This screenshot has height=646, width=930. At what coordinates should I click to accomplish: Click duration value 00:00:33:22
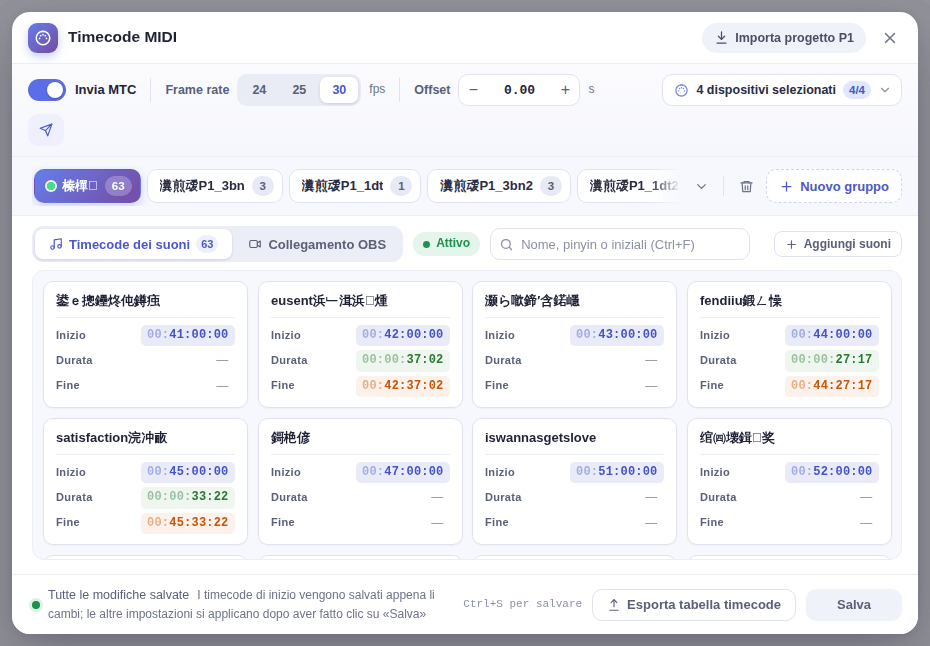[187, 497]
